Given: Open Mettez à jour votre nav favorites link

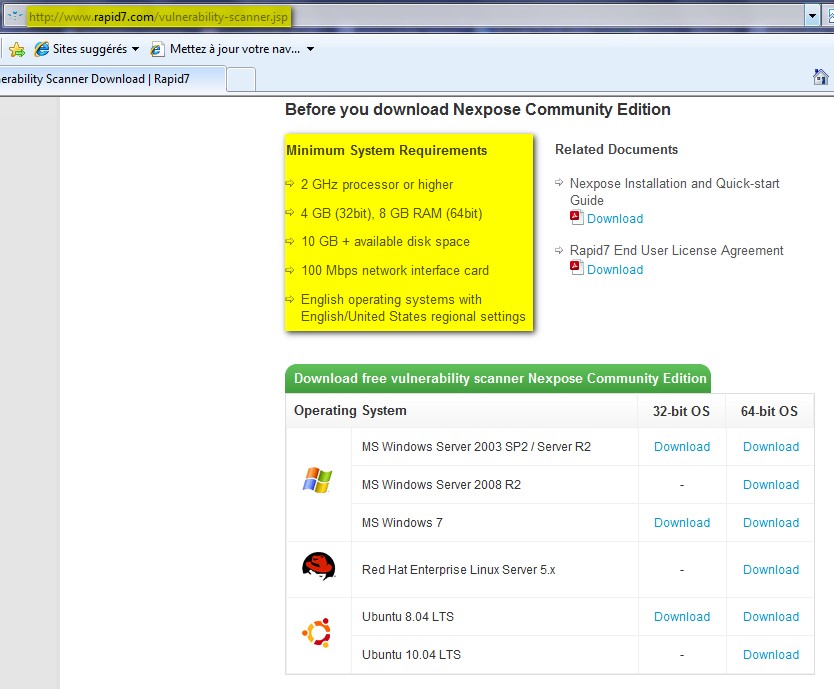Looking at the screenshot, I should 235,49.
